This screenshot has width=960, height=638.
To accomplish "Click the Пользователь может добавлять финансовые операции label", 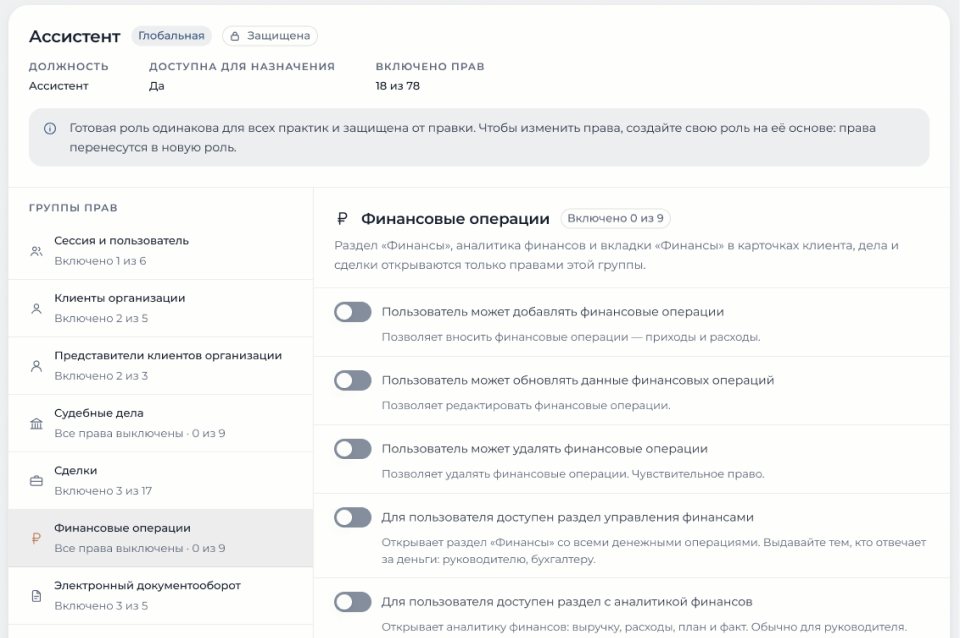I will pyautogui.click(x=553, y=312).
